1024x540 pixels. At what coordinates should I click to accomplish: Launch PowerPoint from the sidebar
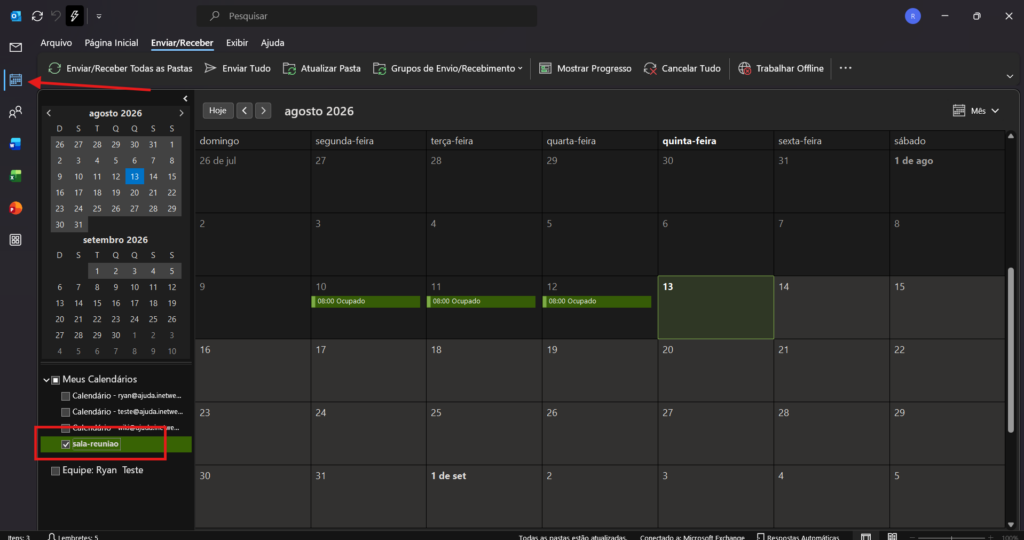coord(16,208)
